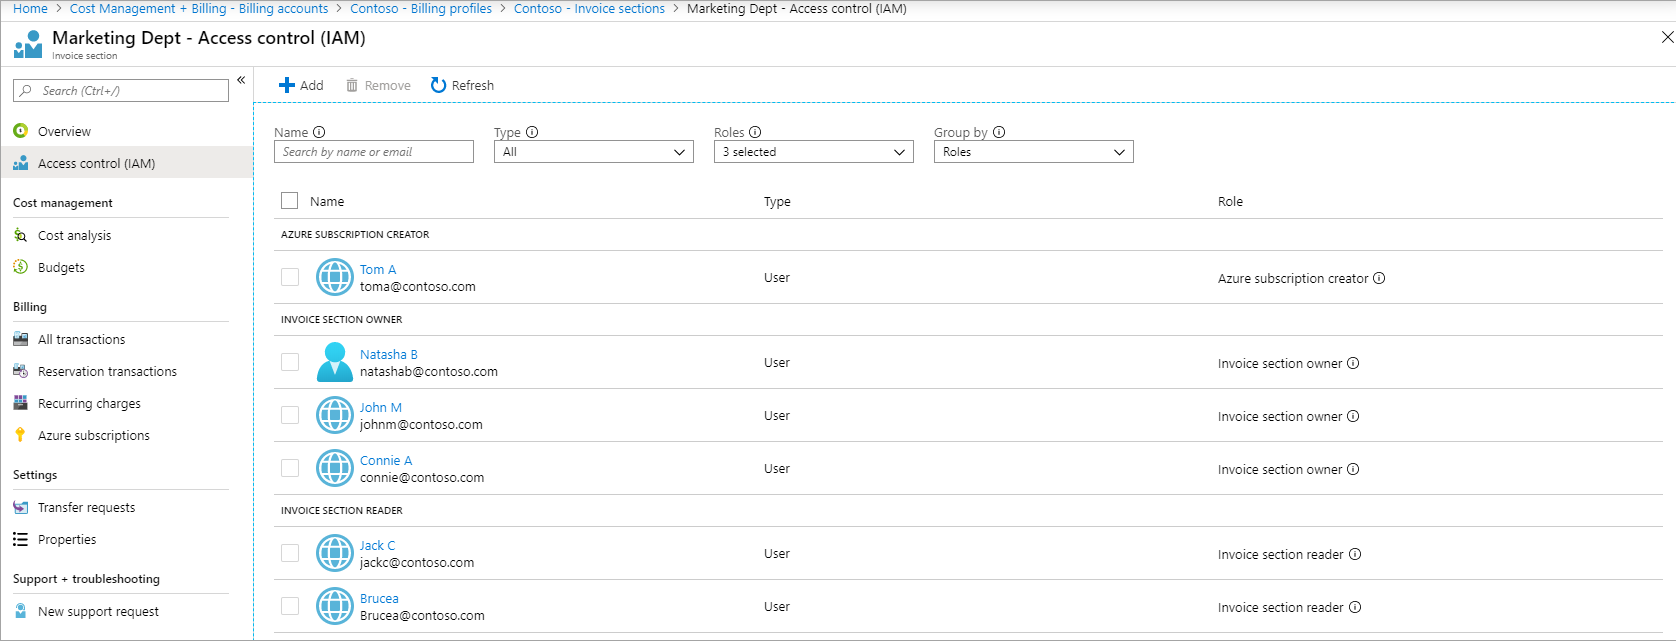Screen dimensions: 1676x641
Task: Click the info icon next to Group by
Action: point(999,132)
